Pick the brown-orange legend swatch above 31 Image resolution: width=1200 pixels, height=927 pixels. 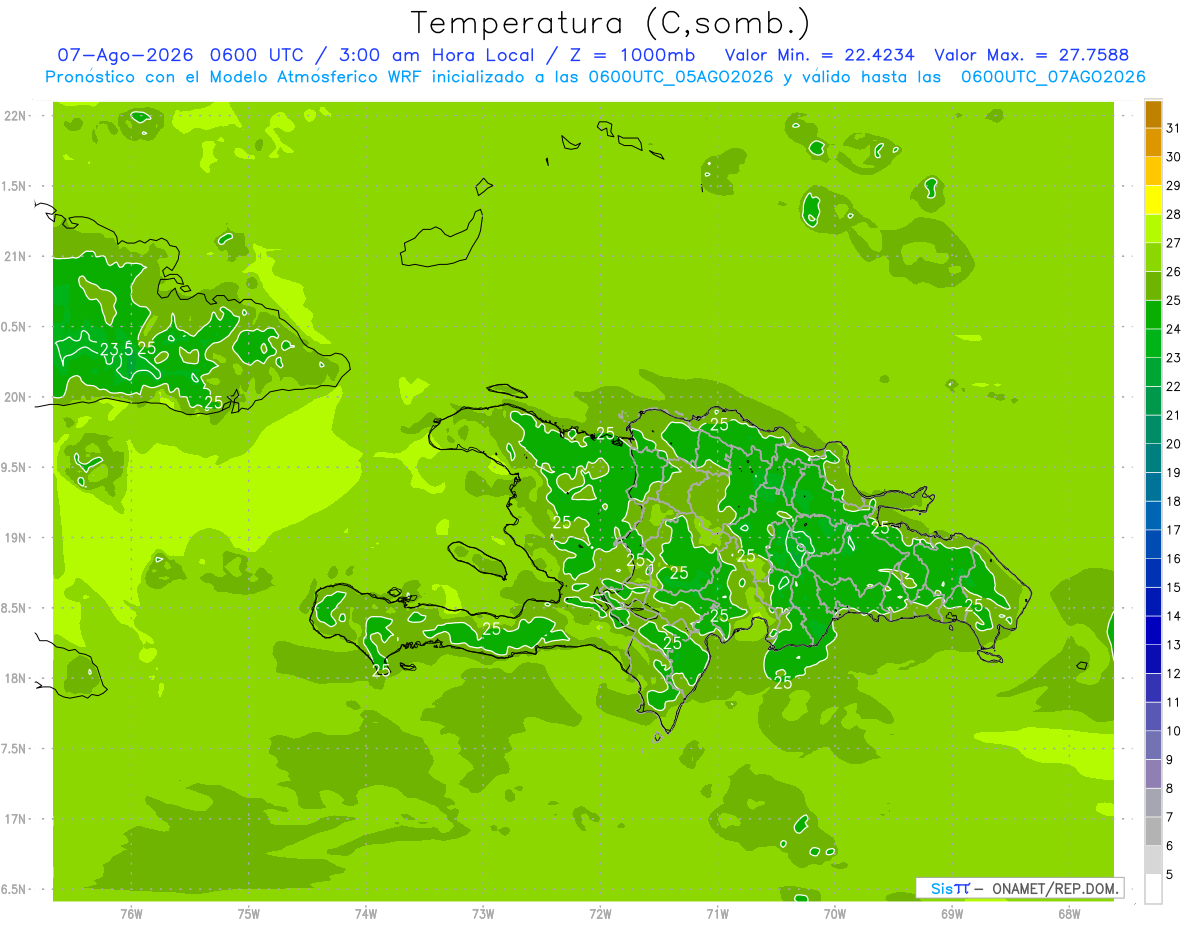tap(1153, 114)
